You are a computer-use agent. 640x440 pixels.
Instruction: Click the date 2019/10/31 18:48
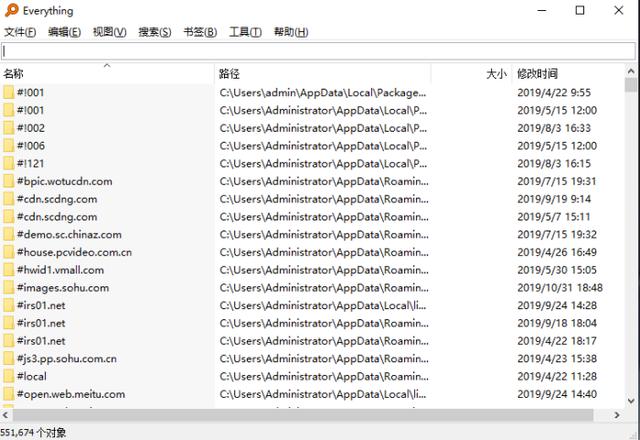pos(560,288)
